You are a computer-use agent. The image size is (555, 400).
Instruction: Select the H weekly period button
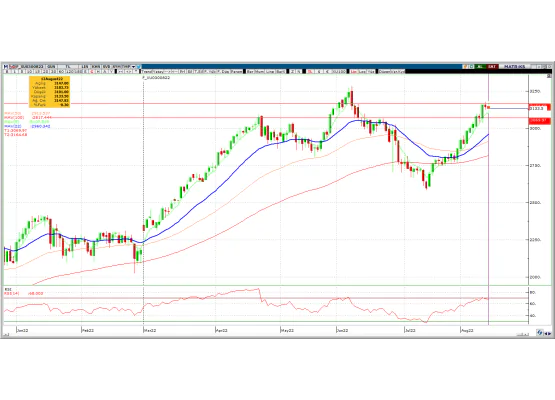pyautogui.click(x=98, y=71)
